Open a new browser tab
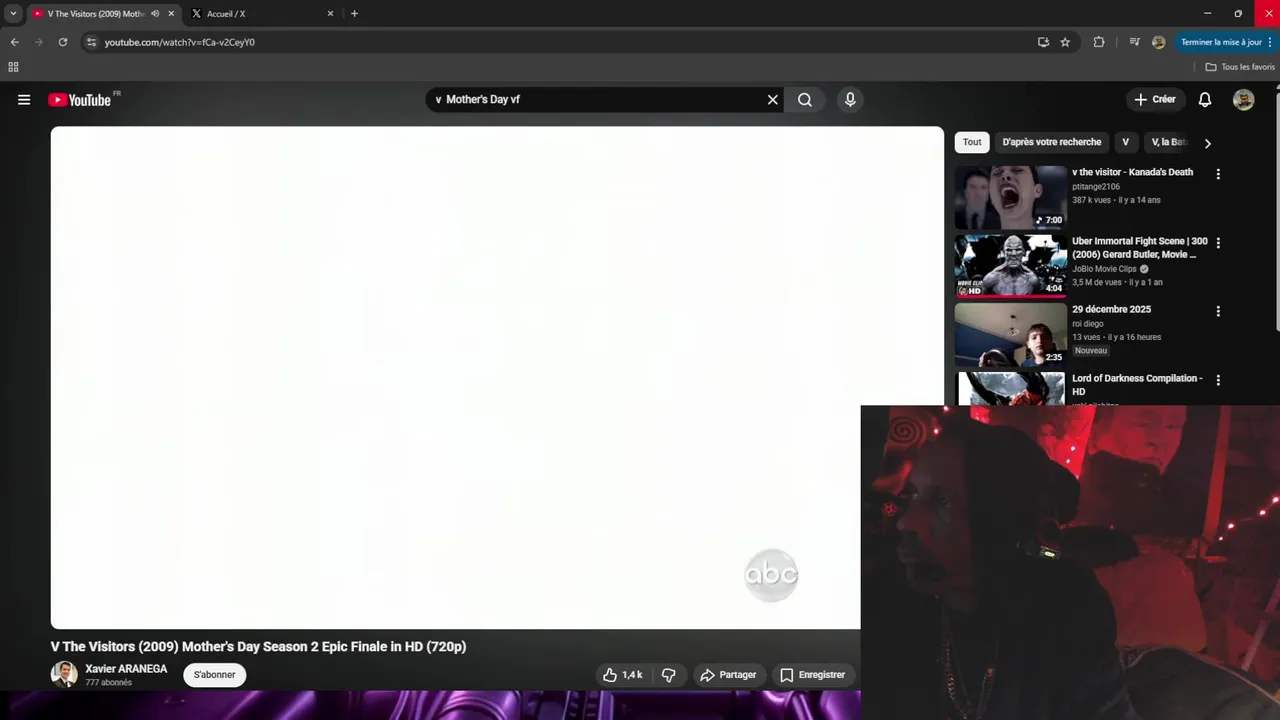 tap(354, 14)
